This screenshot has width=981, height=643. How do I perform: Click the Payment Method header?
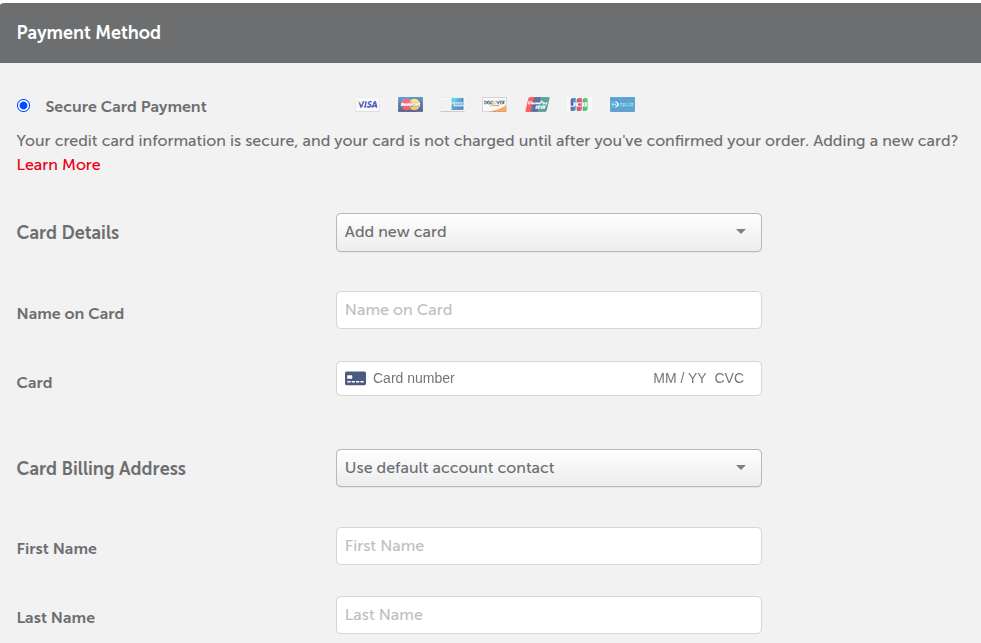coord(89,32)
